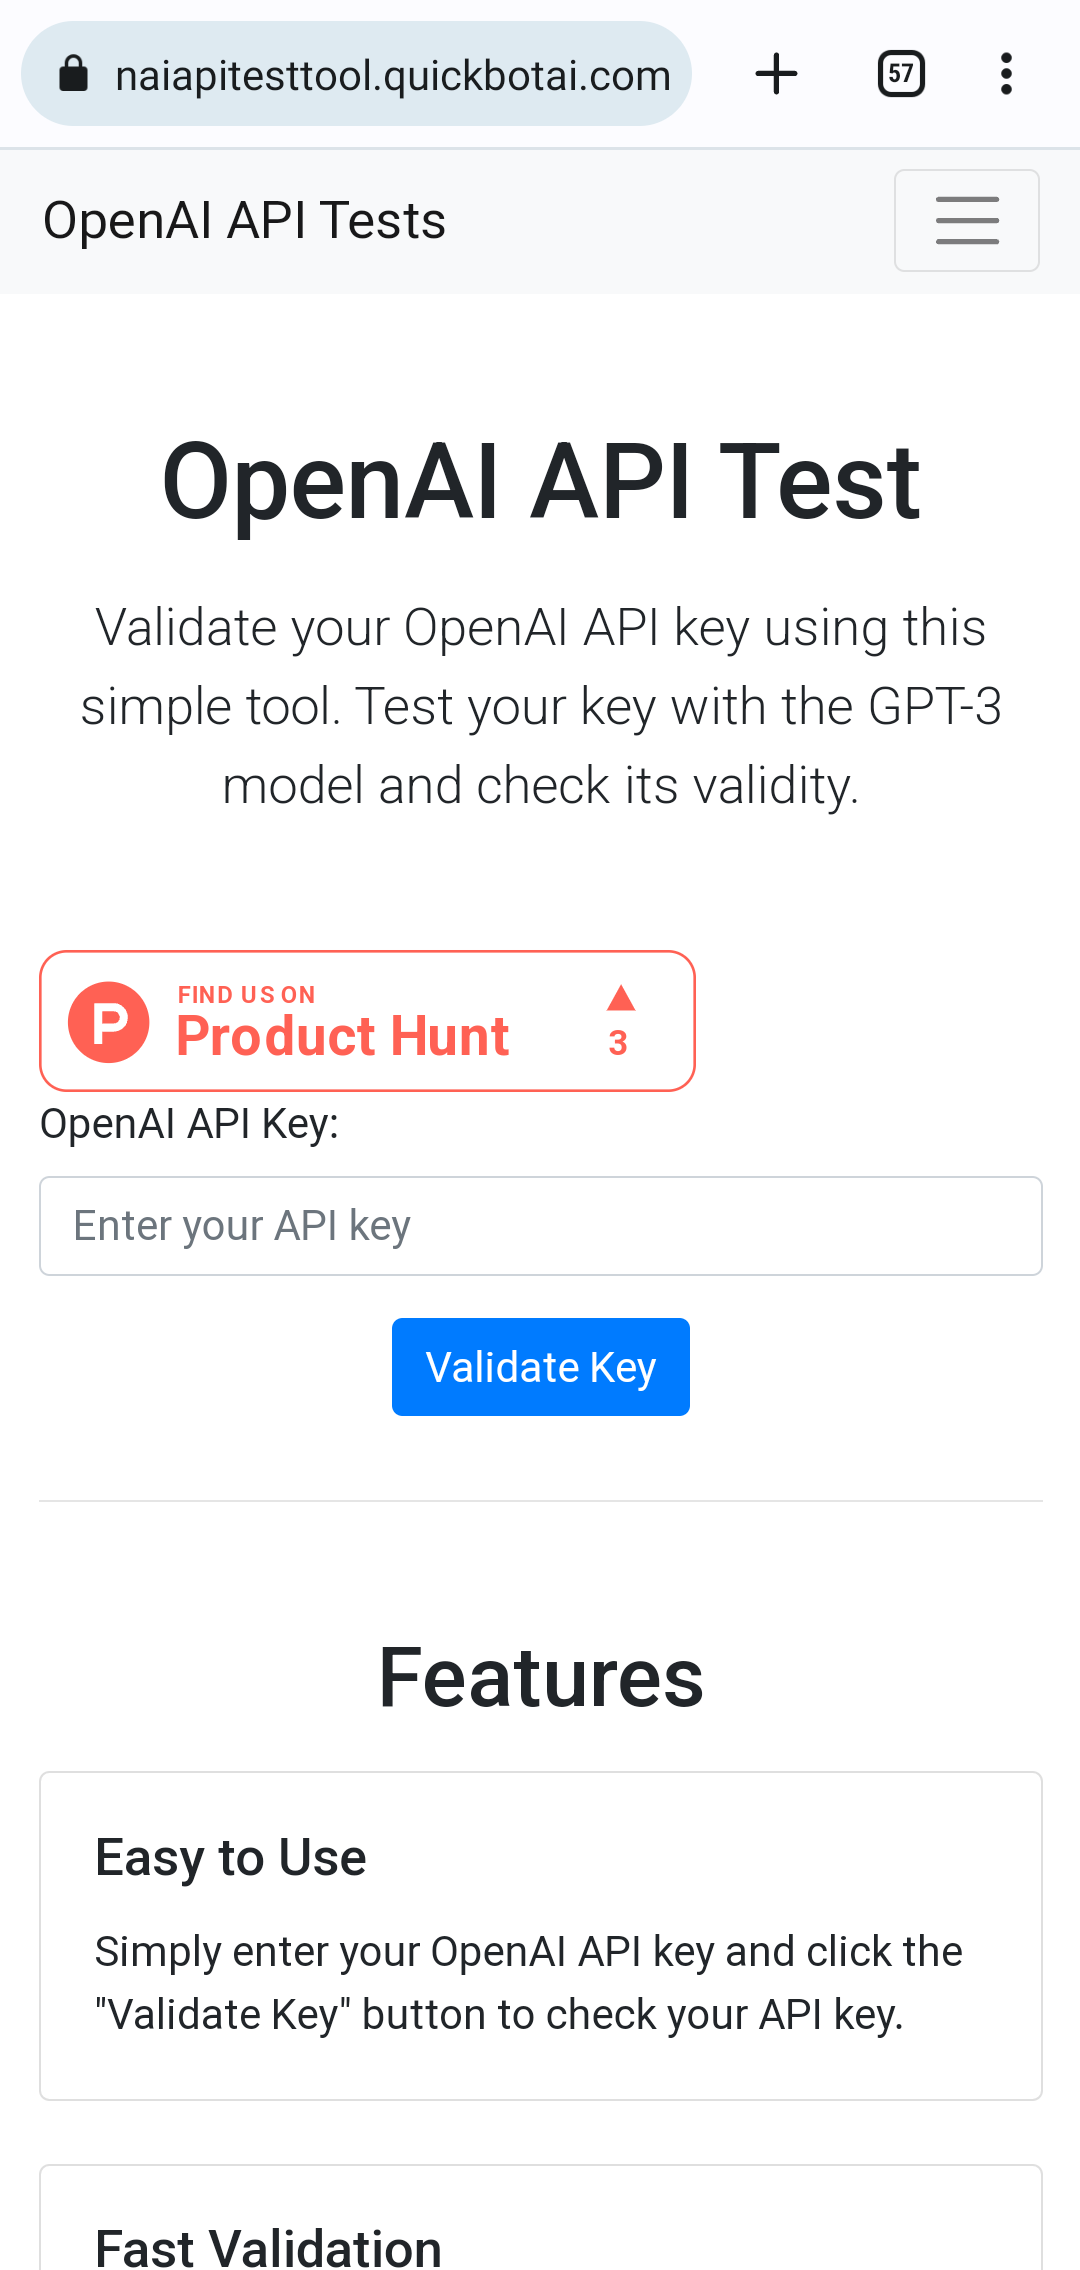Tap the lock icon in address bar
The image size is (1080, 2270).
[74, 74]
